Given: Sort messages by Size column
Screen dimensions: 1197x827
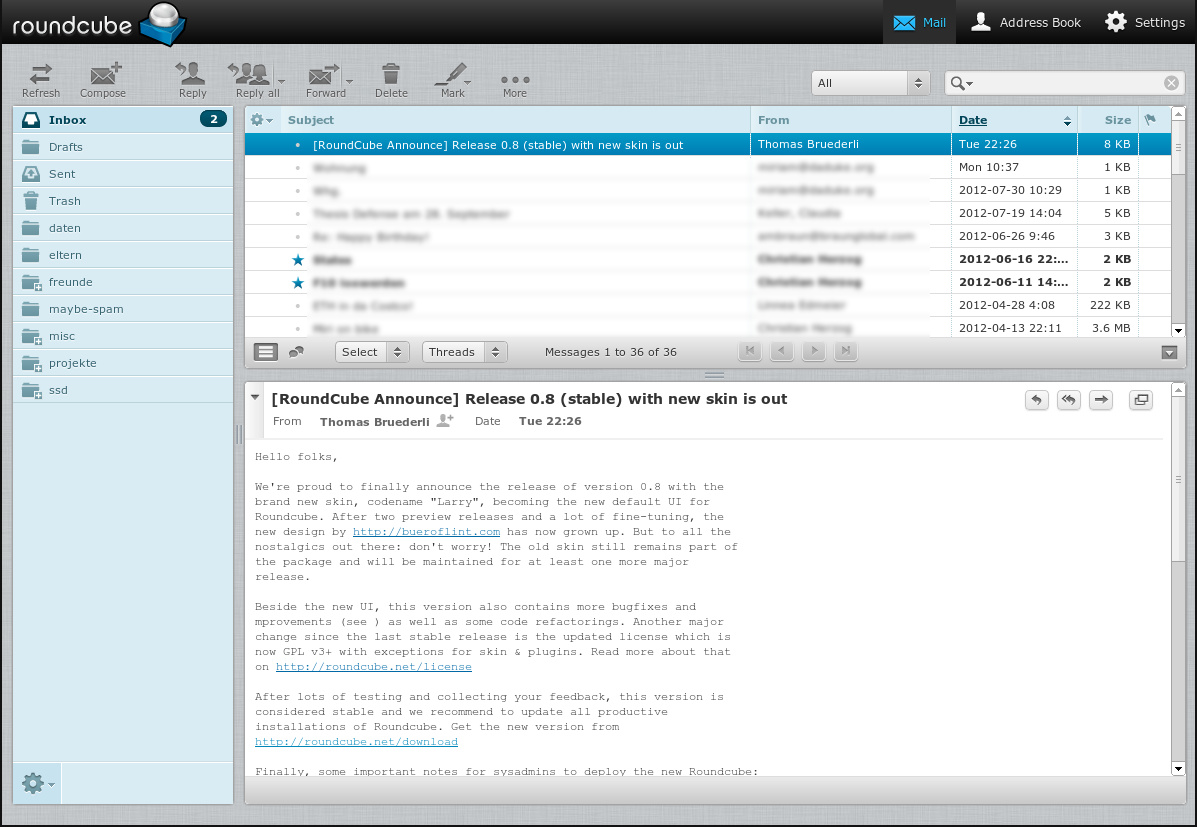Looking at the screenshot, I should (1118, 120).
